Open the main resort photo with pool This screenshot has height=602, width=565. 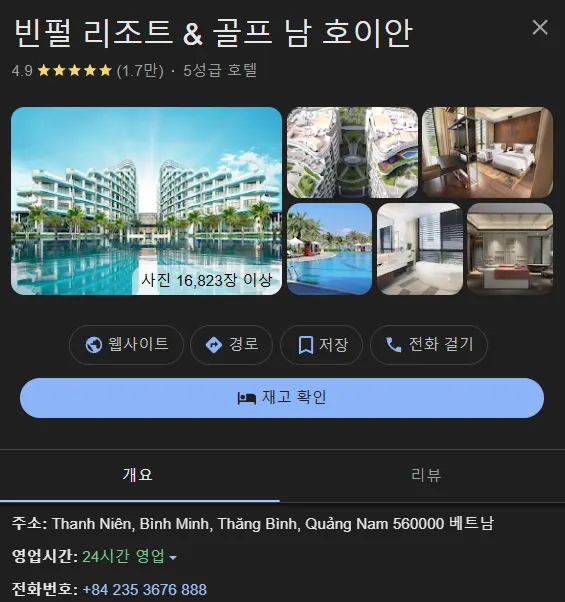pos(147,201)
